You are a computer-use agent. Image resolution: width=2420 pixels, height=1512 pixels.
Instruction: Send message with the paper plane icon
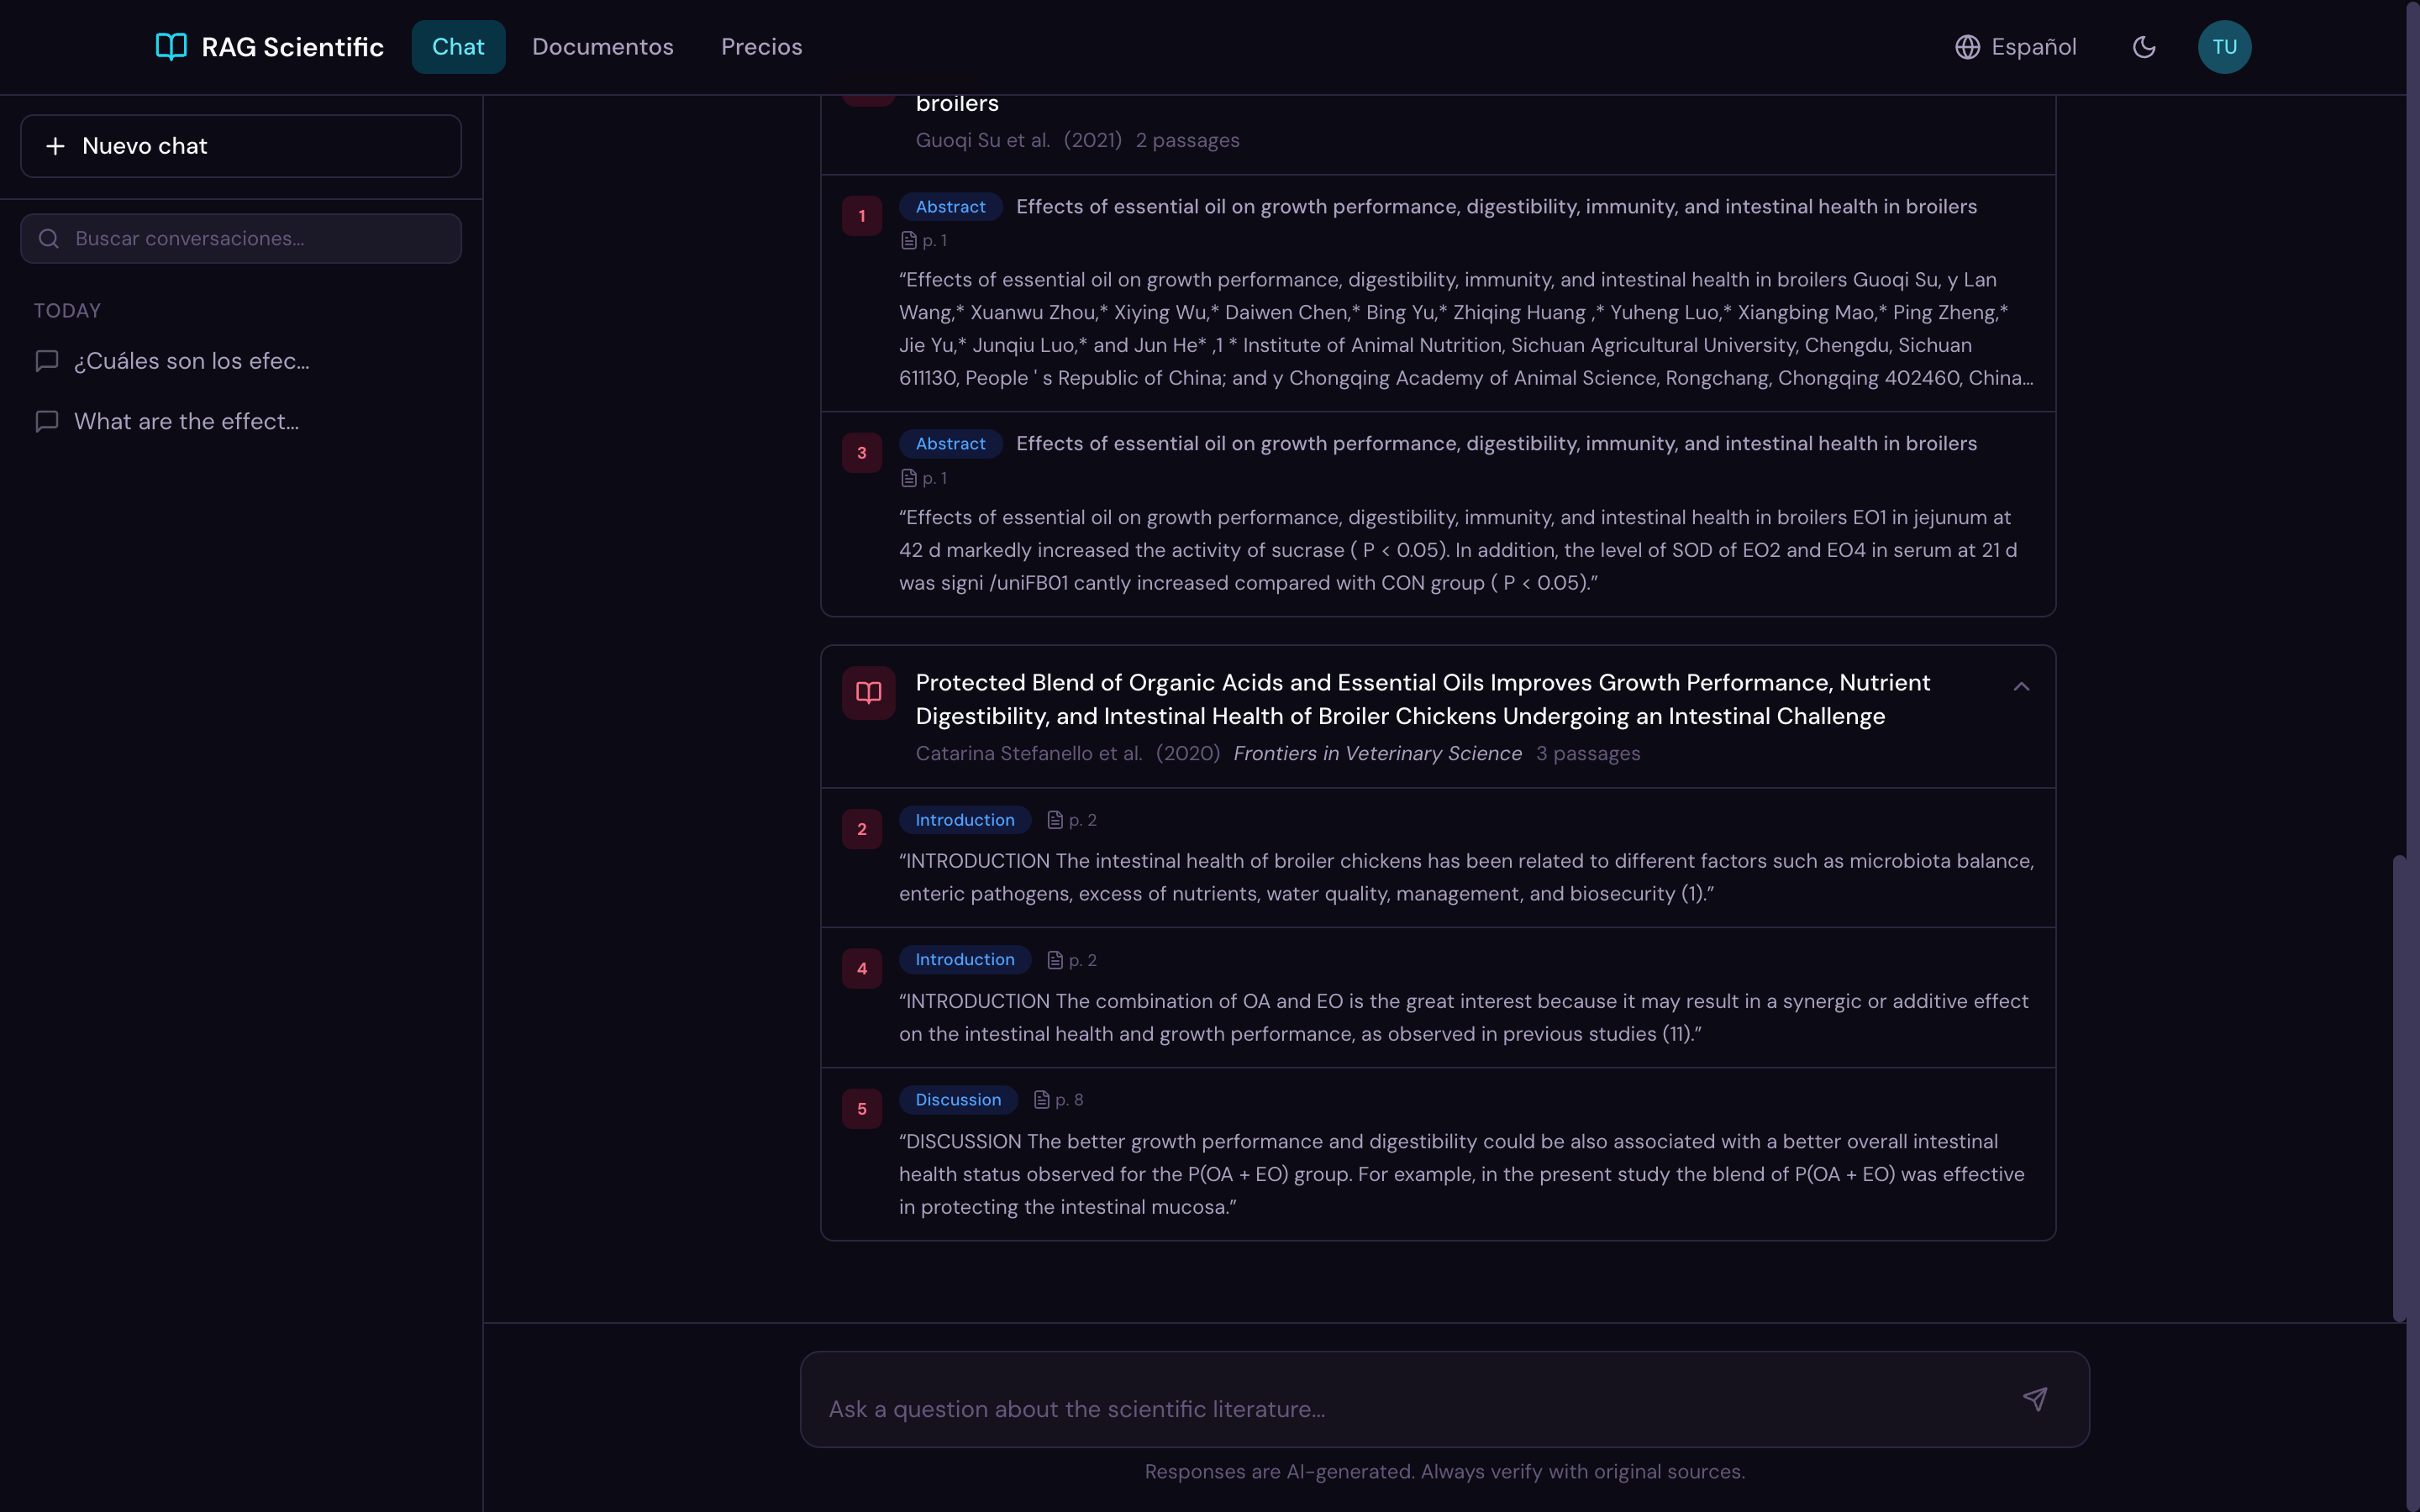coord(2035,1399)
